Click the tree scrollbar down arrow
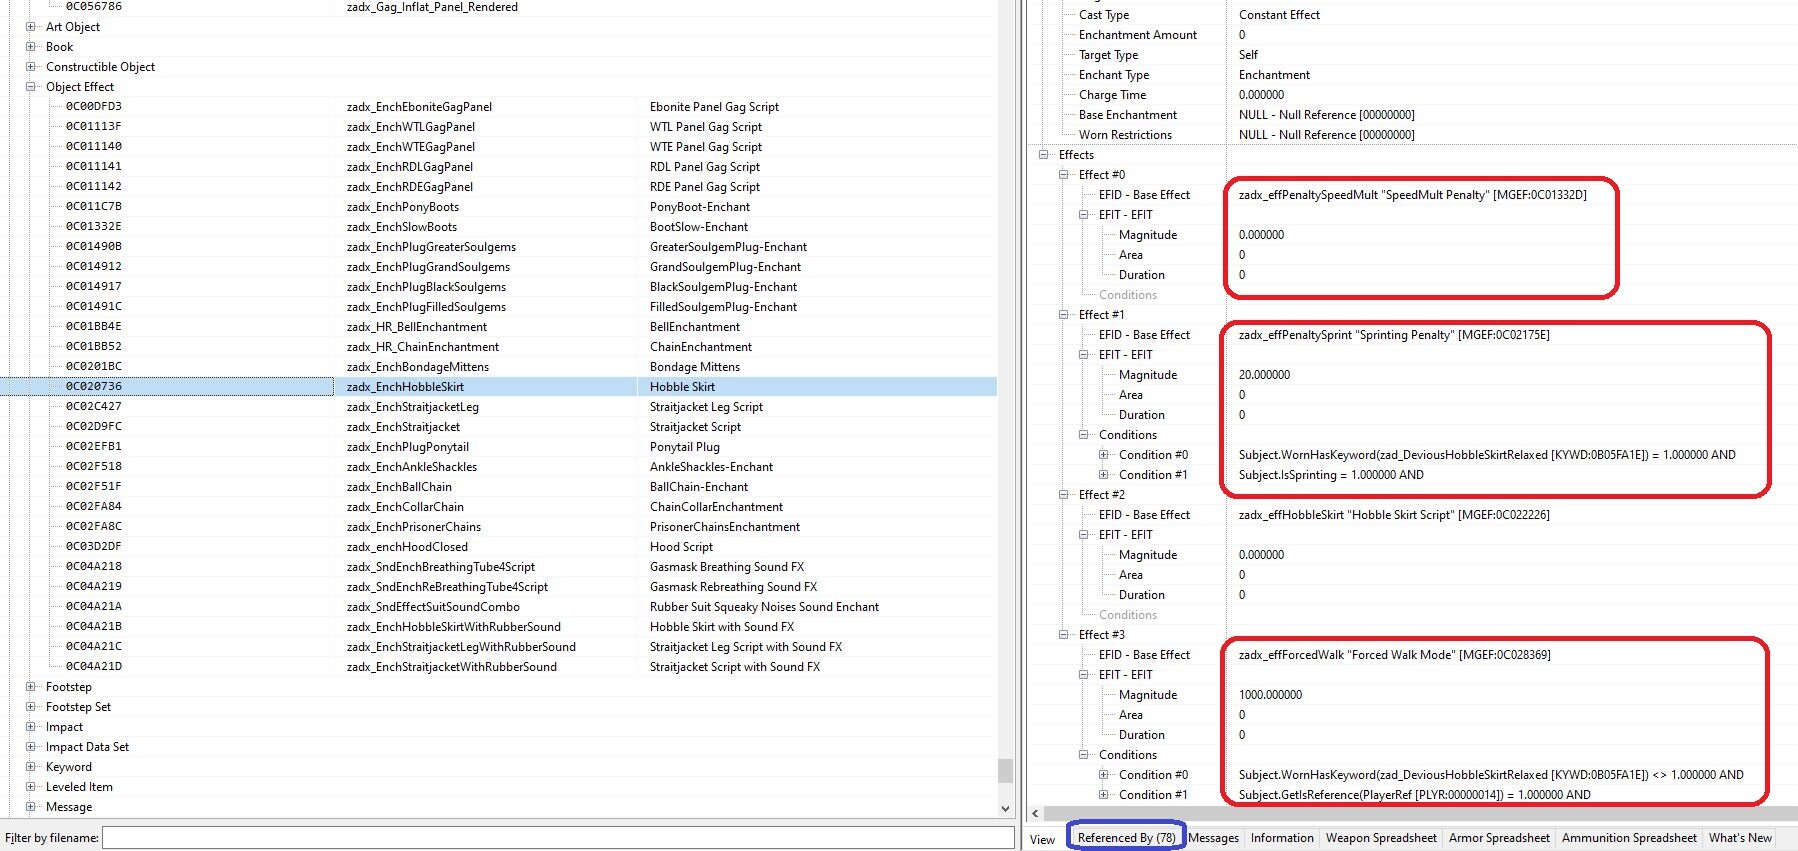The image size is (1798, 851). click(1005, 808)
